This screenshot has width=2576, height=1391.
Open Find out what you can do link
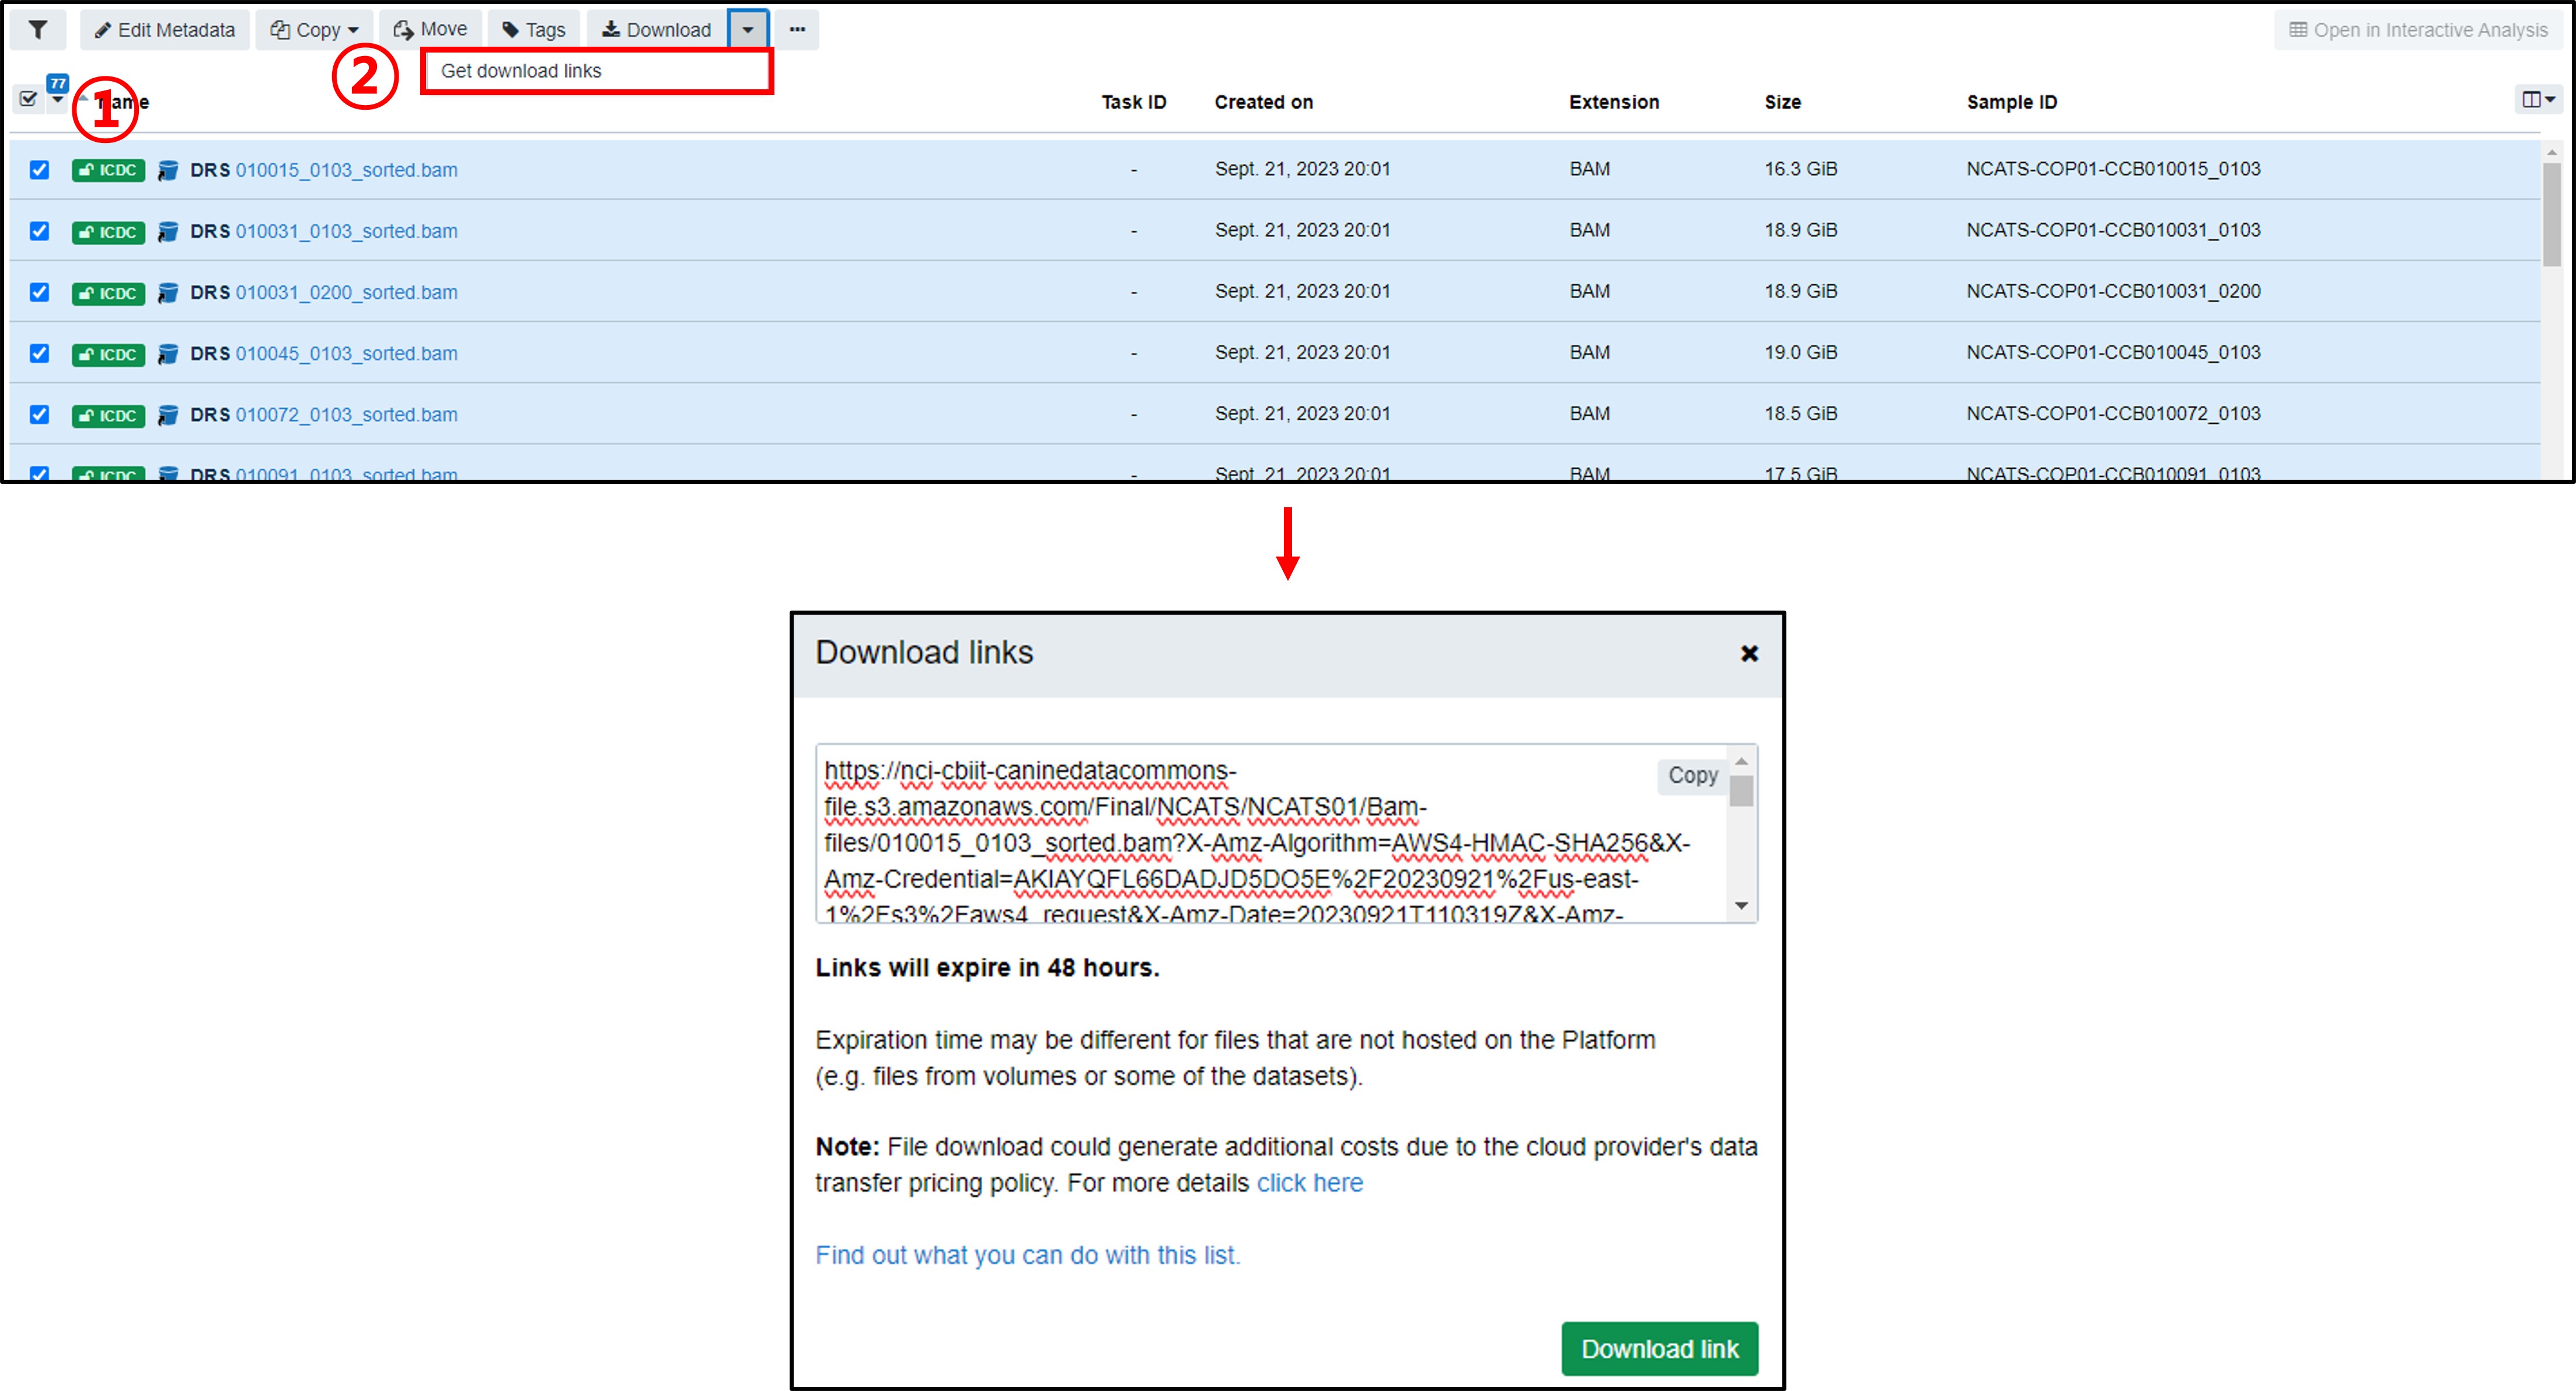point(1027,1255)
